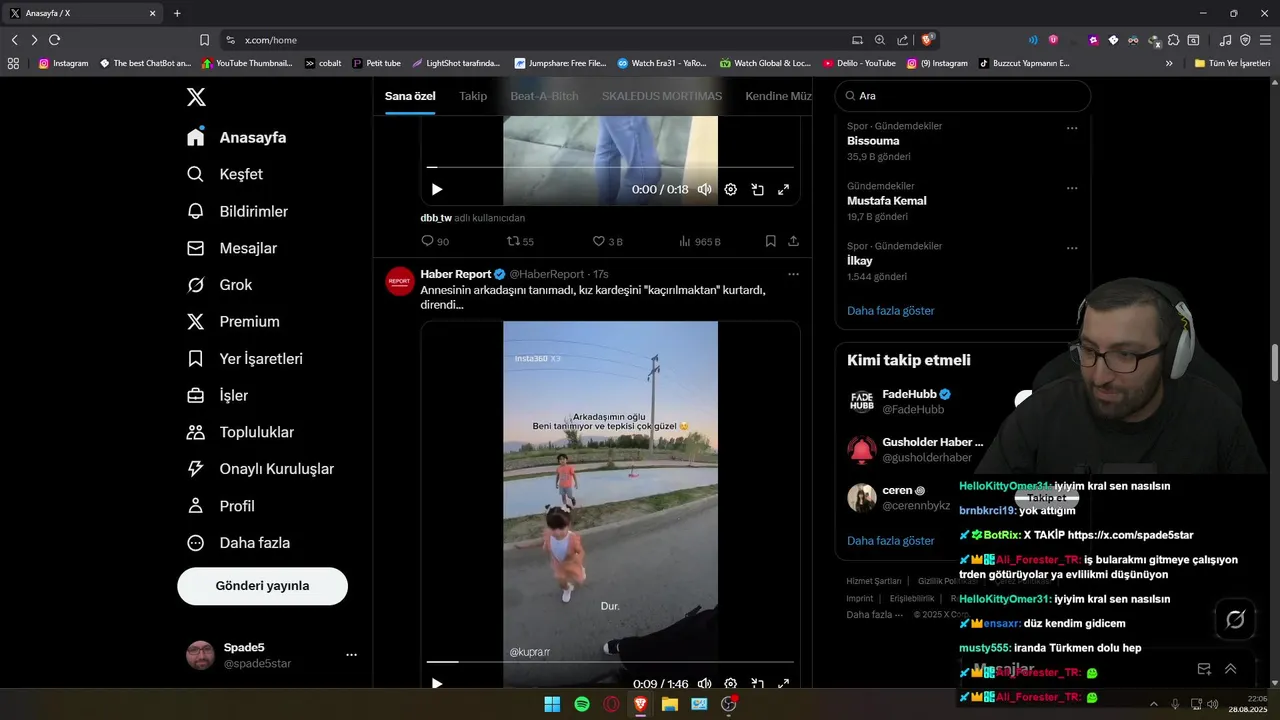1280x720 pixels.
Task: Click Daha fazla göster under Kimi takip etmeli
Action: pos(891,541)
